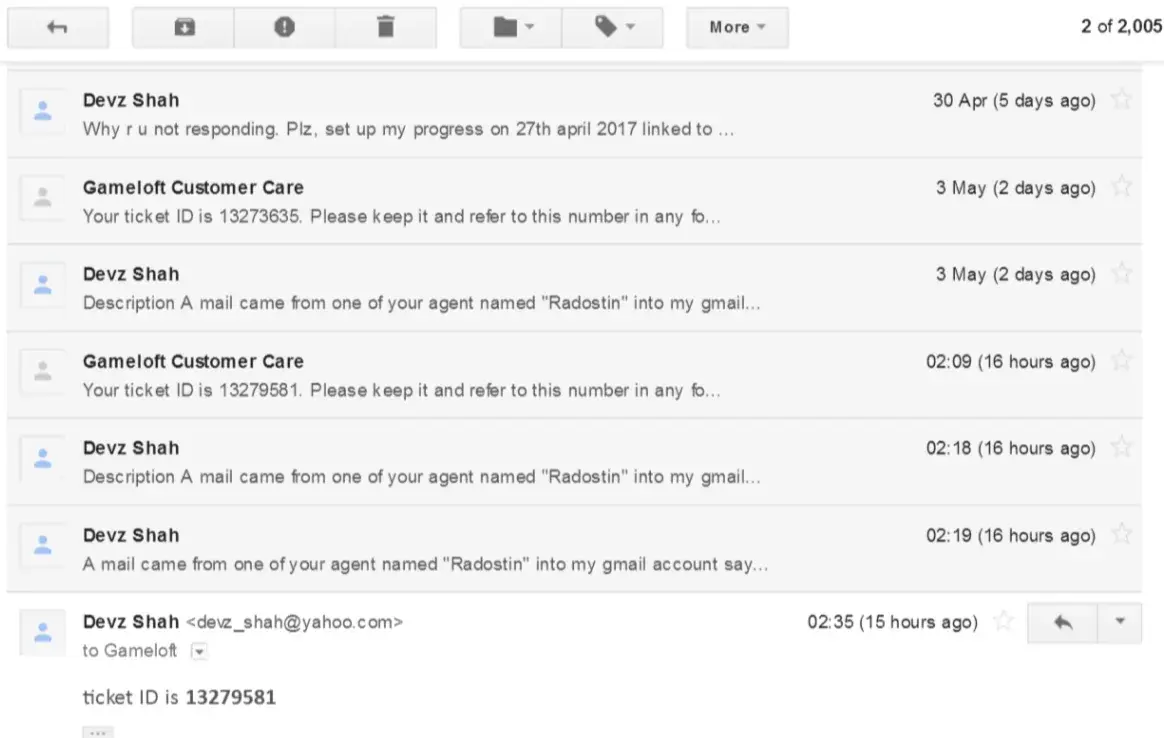Show recipient details next to 'to Gameloft'
1164x738 pixels.
[198, 651]
